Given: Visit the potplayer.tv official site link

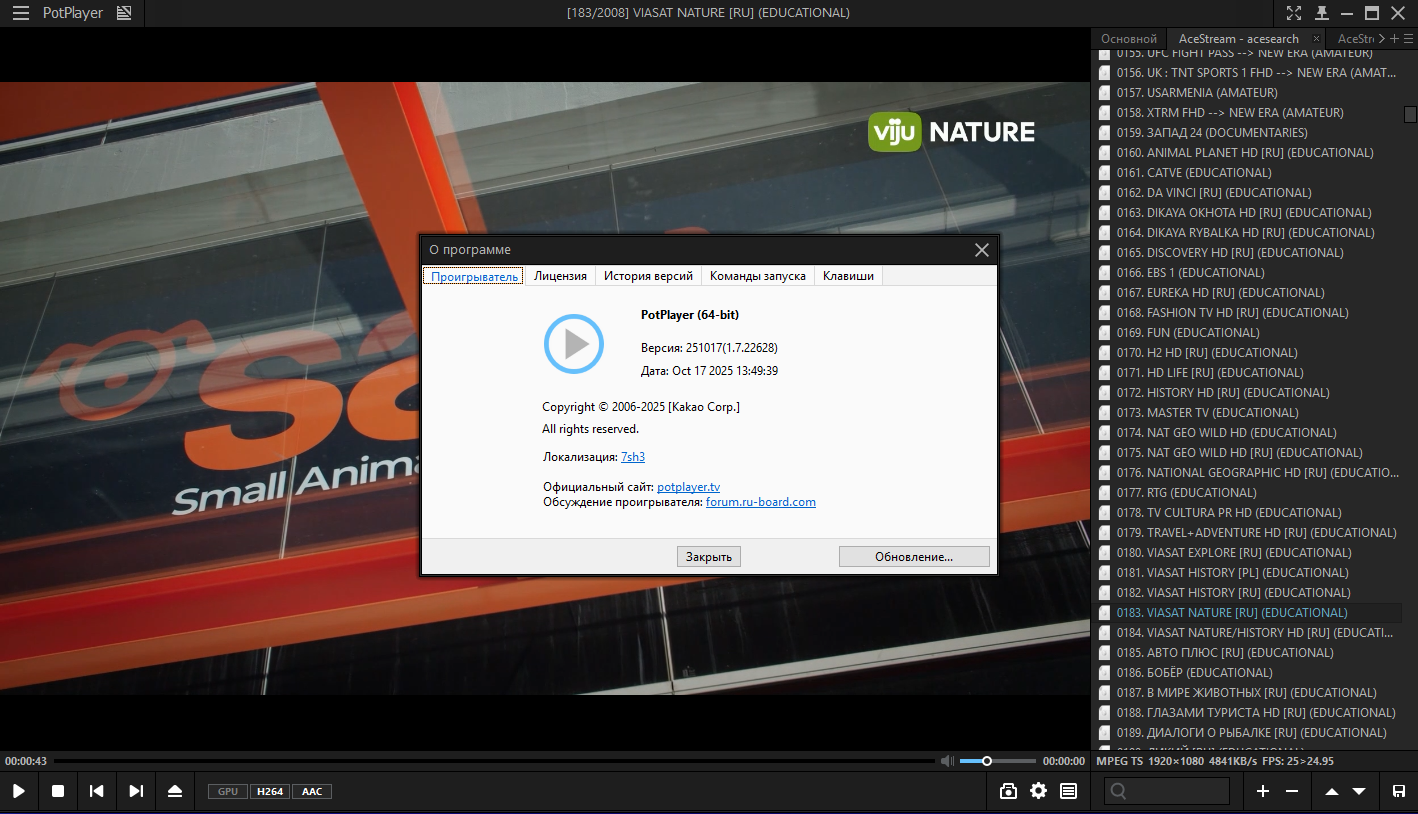Looking at the screenshot, I should pos(688,487).
